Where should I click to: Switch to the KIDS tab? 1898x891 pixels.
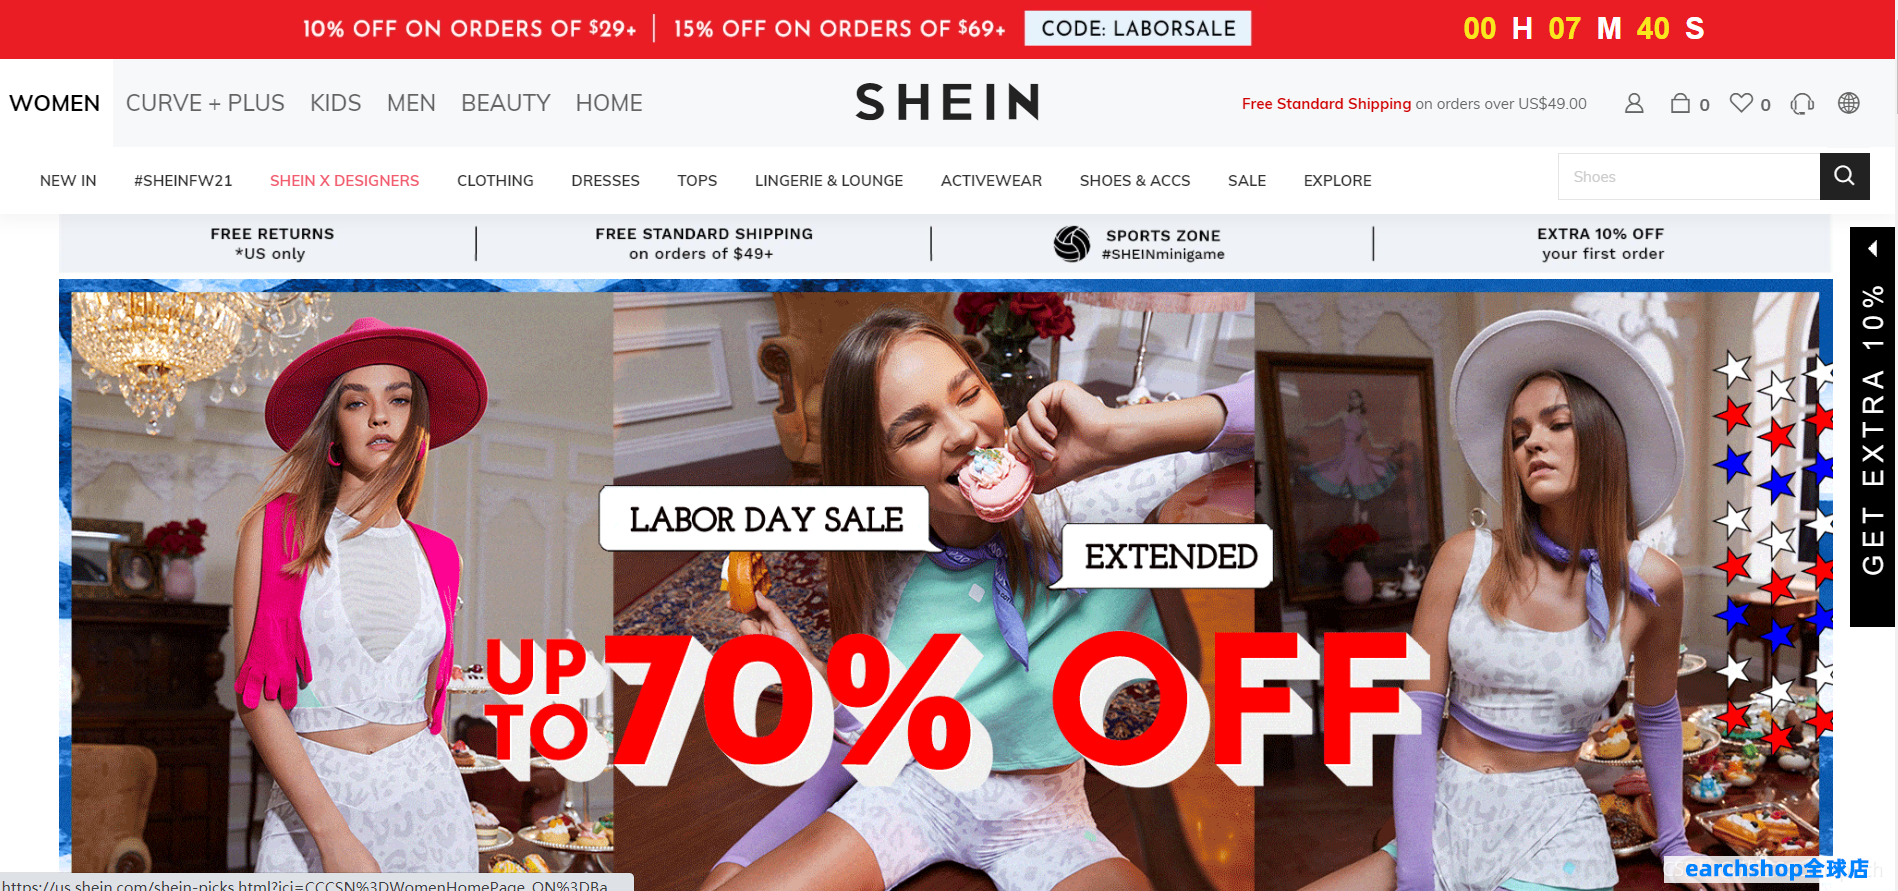336,103
